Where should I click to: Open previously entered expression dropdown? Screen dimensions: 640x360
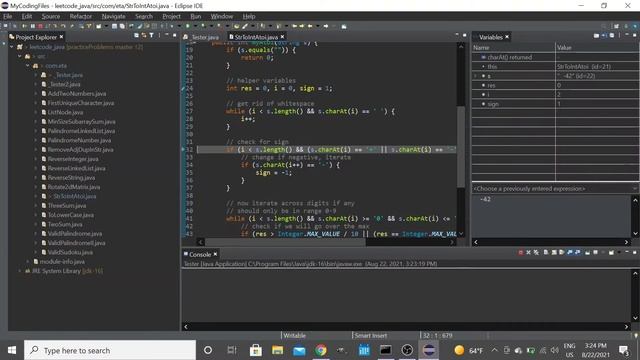tap(635, 189)
